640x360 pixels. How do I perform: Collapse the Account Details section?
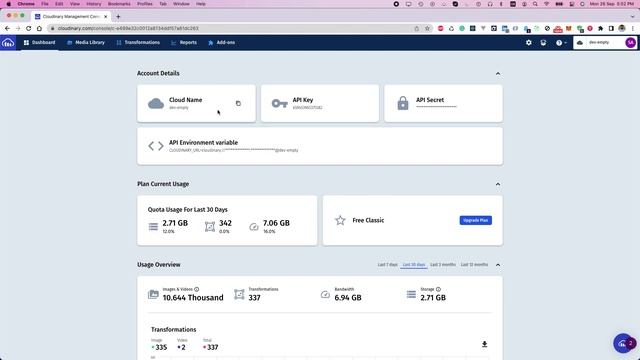pyautogui.click(x=498, y=73)
